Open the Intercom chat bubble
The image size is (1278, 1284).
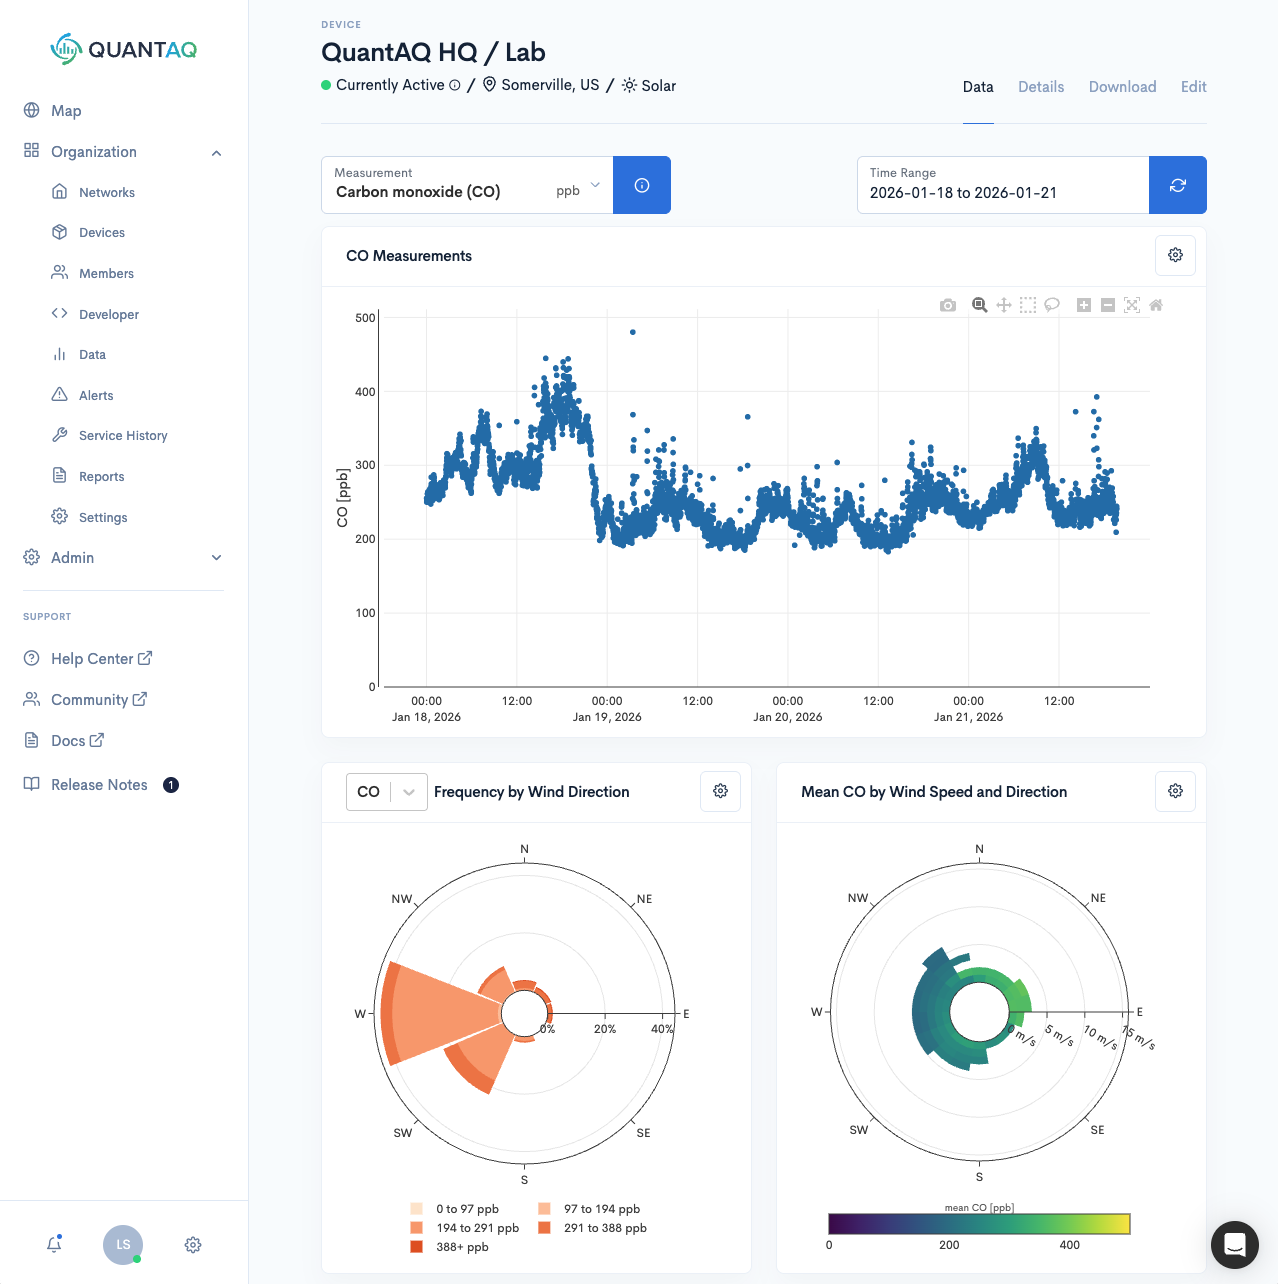(x=1234, y=1245)
